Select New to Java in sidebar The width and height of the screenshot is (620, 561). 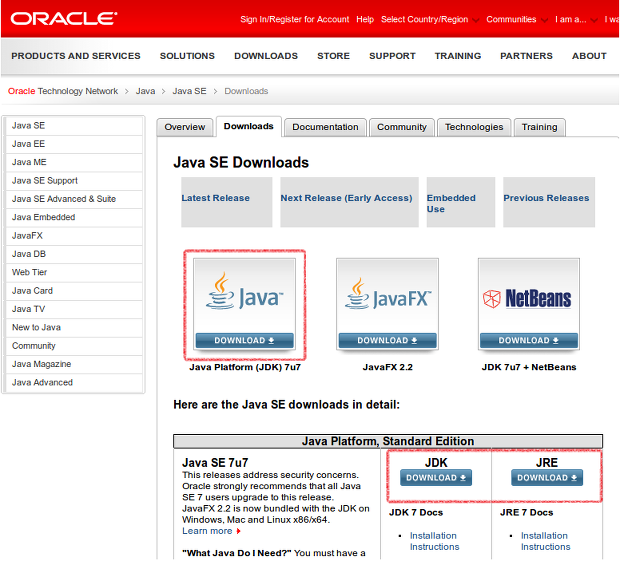coord(74,327)
